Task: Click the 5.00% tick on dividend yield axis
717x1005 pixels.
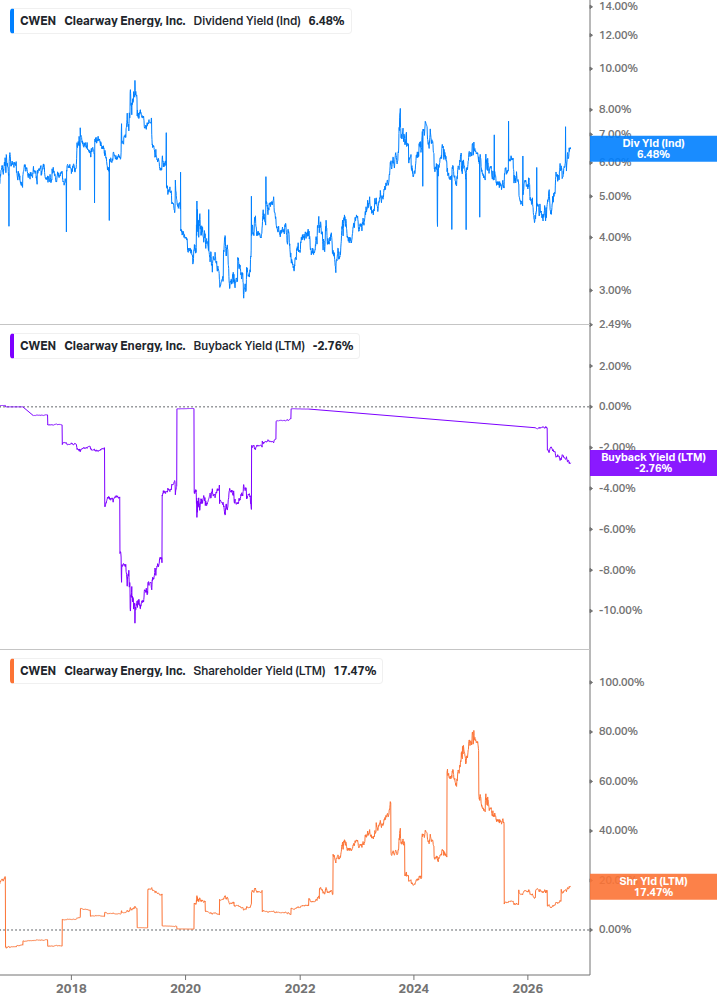Action: 615,196
